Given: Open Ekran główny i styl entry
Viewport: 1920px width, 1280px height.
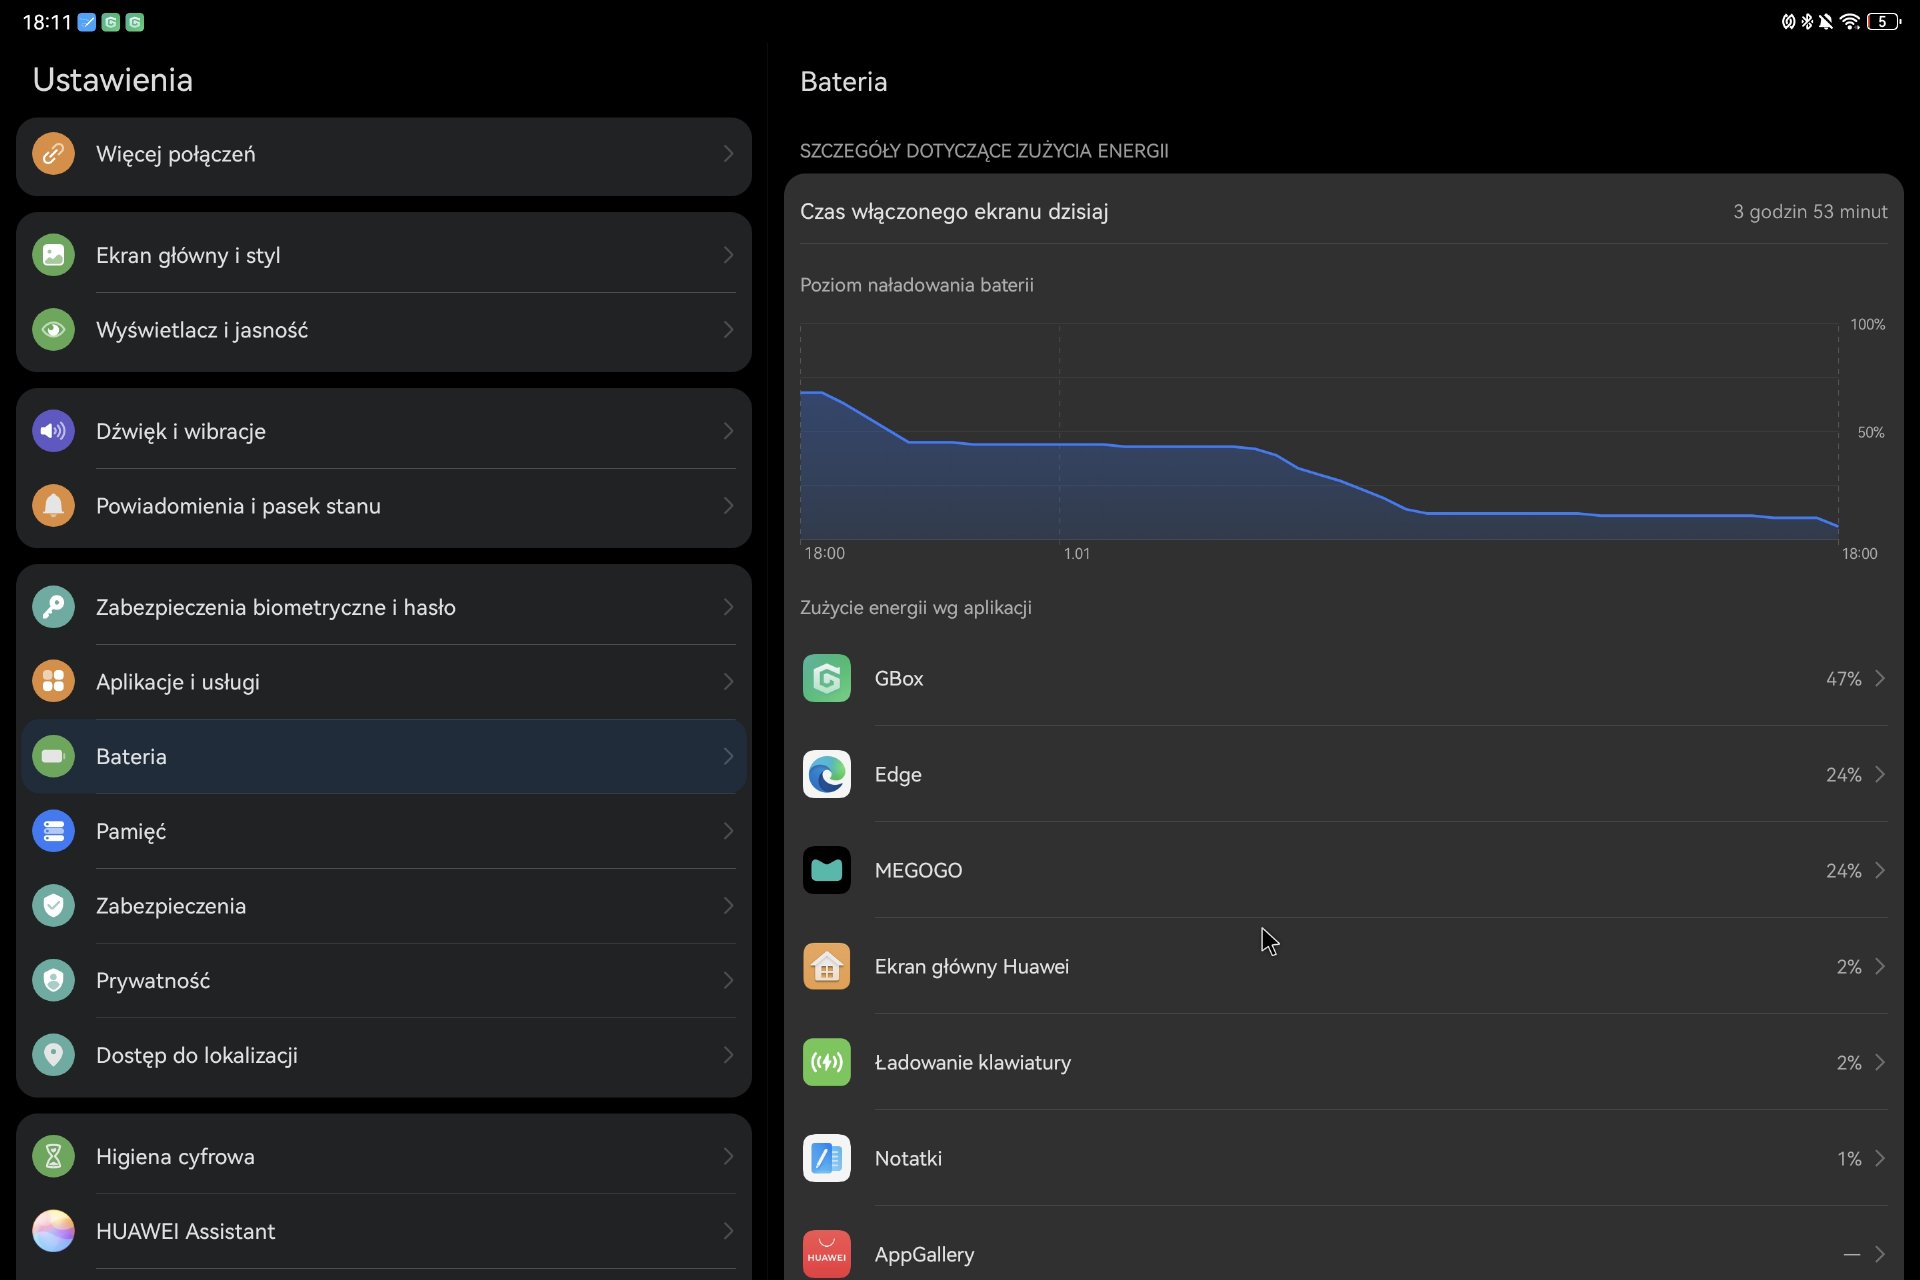Looking at the screenshot, I should click(x=384, y=255).
